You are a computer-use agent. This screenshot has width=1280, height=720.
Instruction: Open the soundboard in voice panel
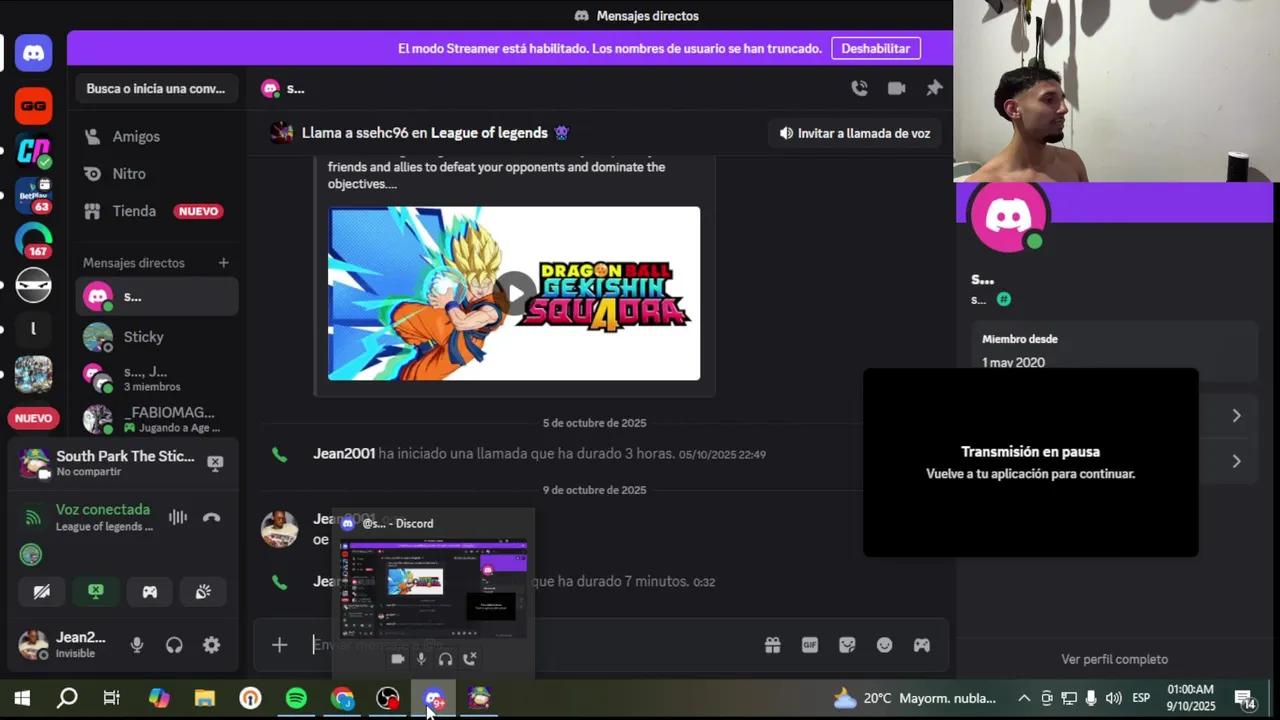203,591
